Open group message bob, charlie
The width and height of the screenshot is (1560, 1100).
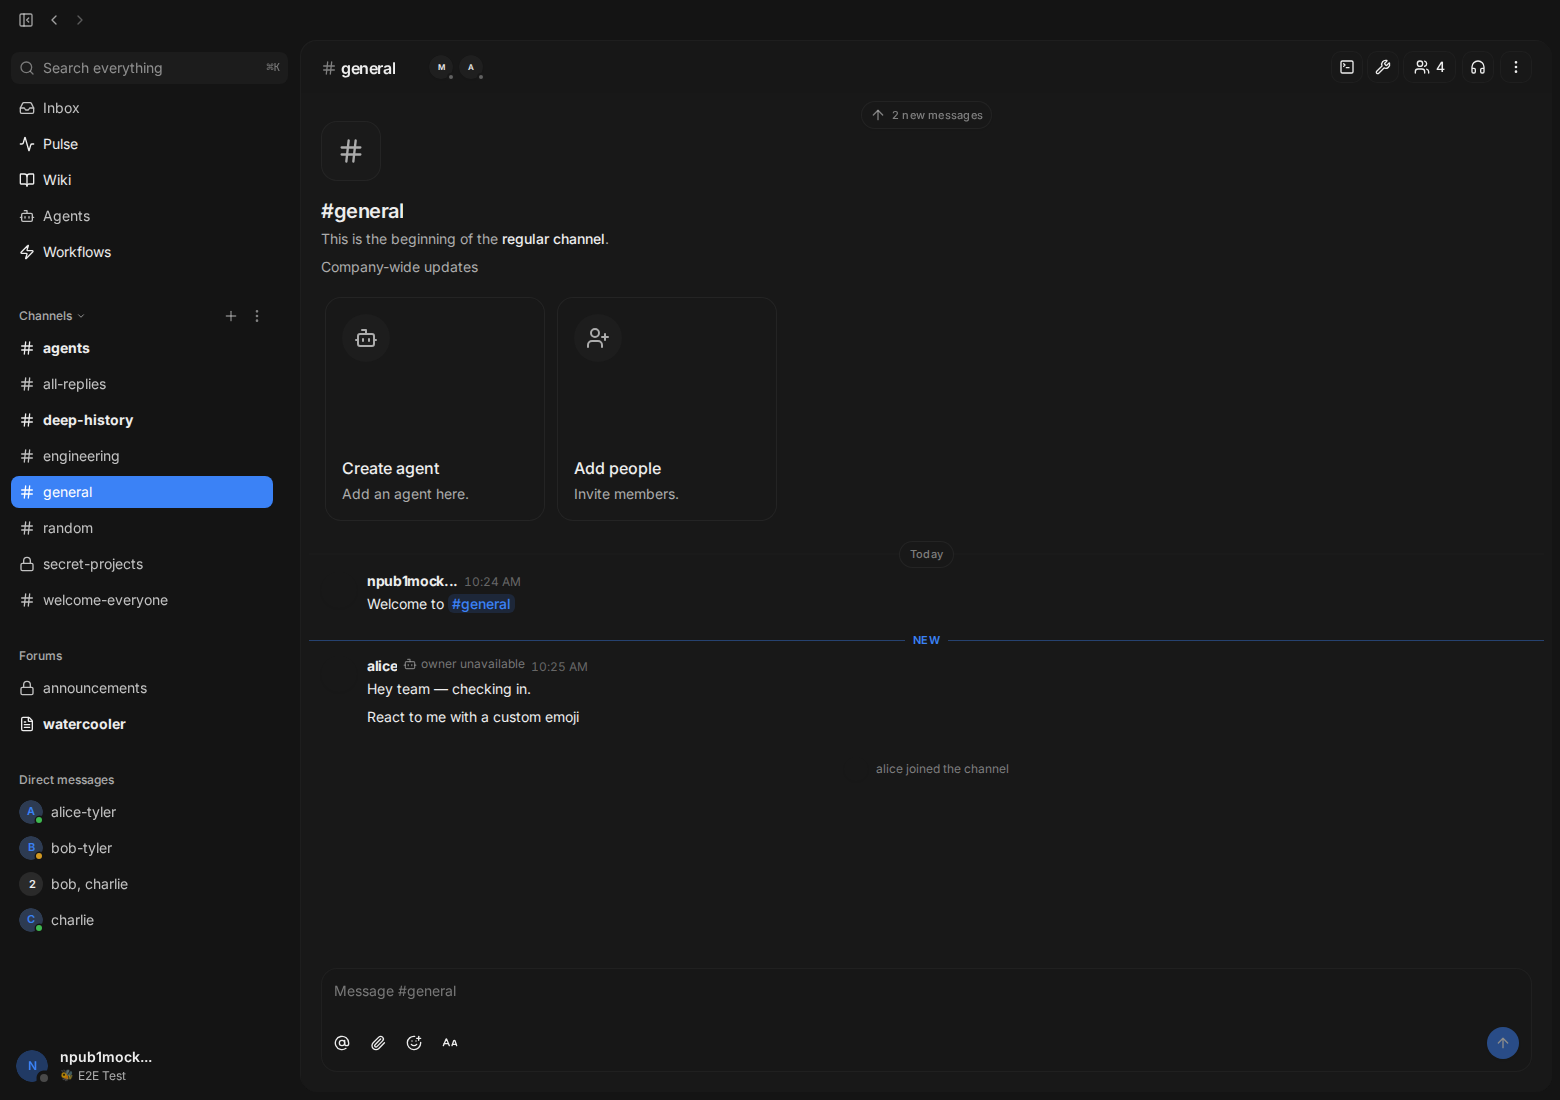pyautogui.click(x=142, y=884)
